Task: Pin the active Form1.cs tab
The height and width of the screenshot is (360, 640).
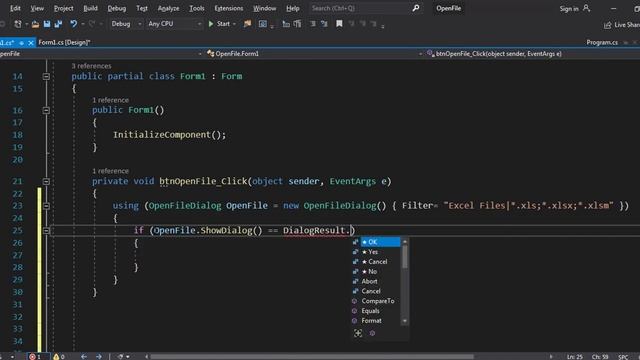Action: coord(21,42)
